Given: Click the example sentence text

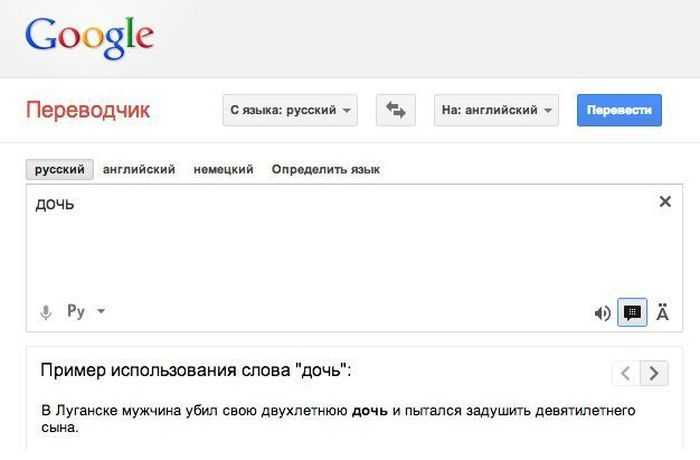Looking at the screenshot, I should point(338,418).
